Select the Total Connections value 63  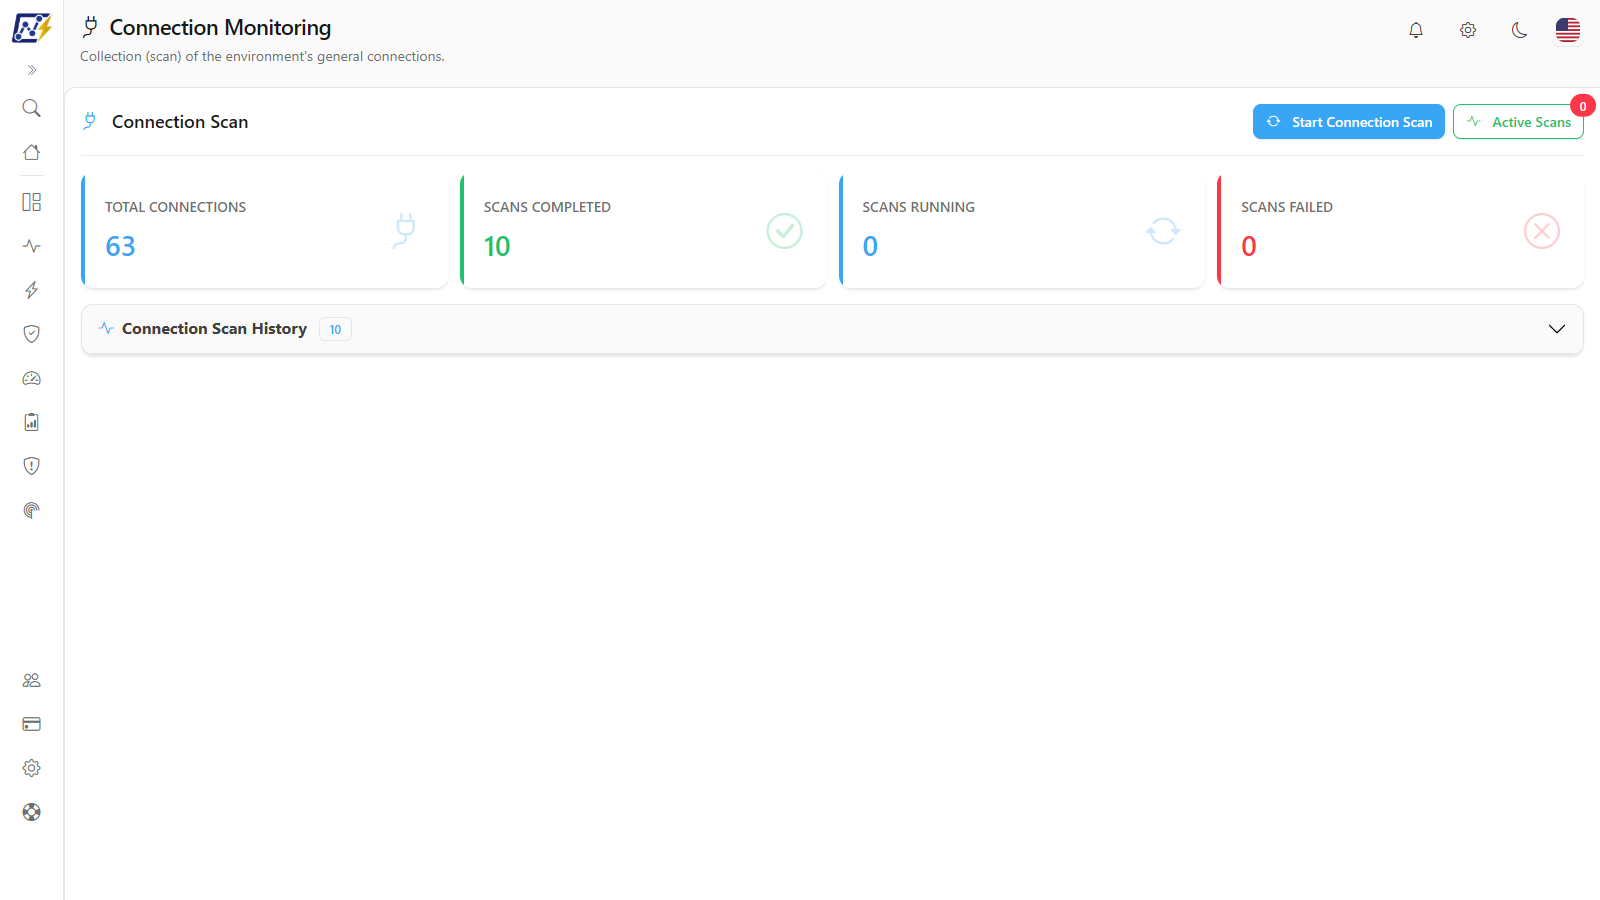(x=121, y=247)
